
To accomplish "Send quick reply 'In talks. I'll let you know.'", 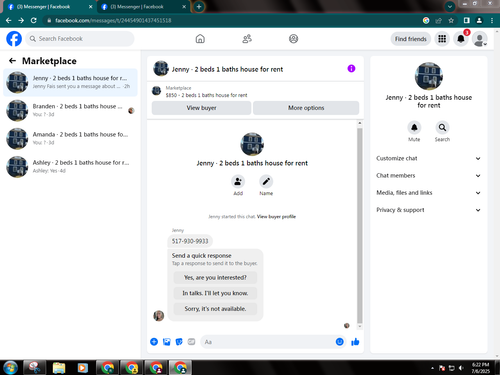I will pos(215,293).
